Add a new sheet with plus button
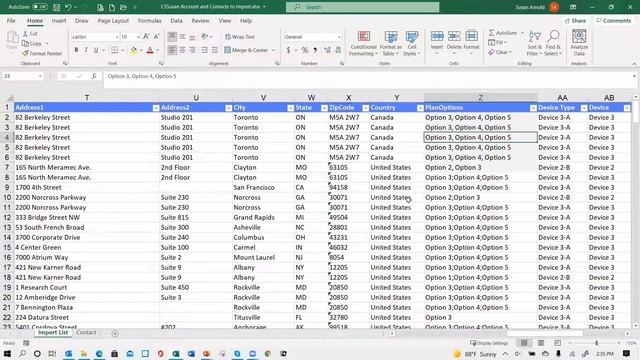 (115, 333)
